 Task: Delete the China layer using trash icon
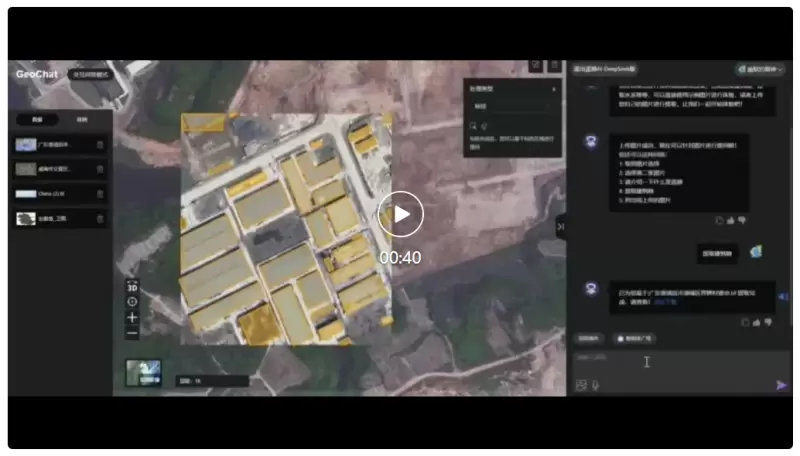click(x=100, y=193)
